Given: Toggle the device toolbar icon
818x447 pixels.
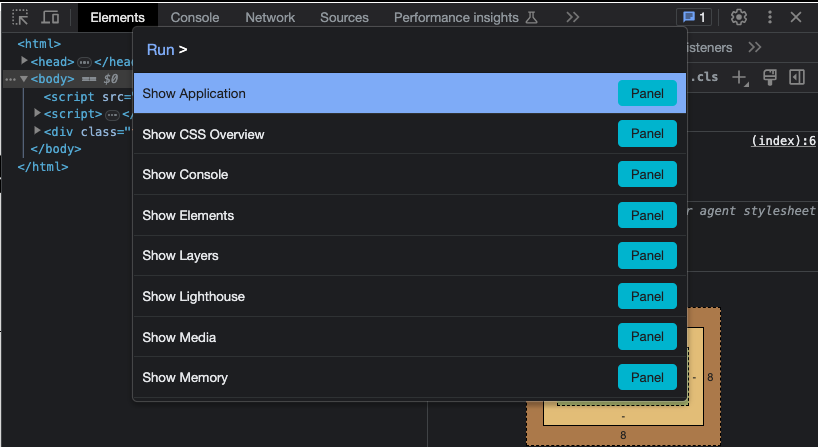Looking at the screenshot, I should pos(50,17).
